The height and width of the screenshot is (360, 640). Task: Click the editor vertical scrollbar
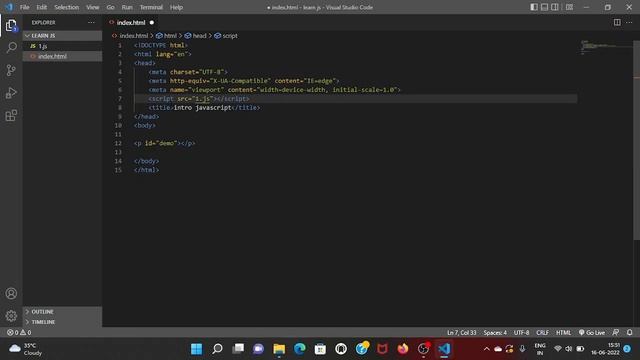(x=636, y=140)
